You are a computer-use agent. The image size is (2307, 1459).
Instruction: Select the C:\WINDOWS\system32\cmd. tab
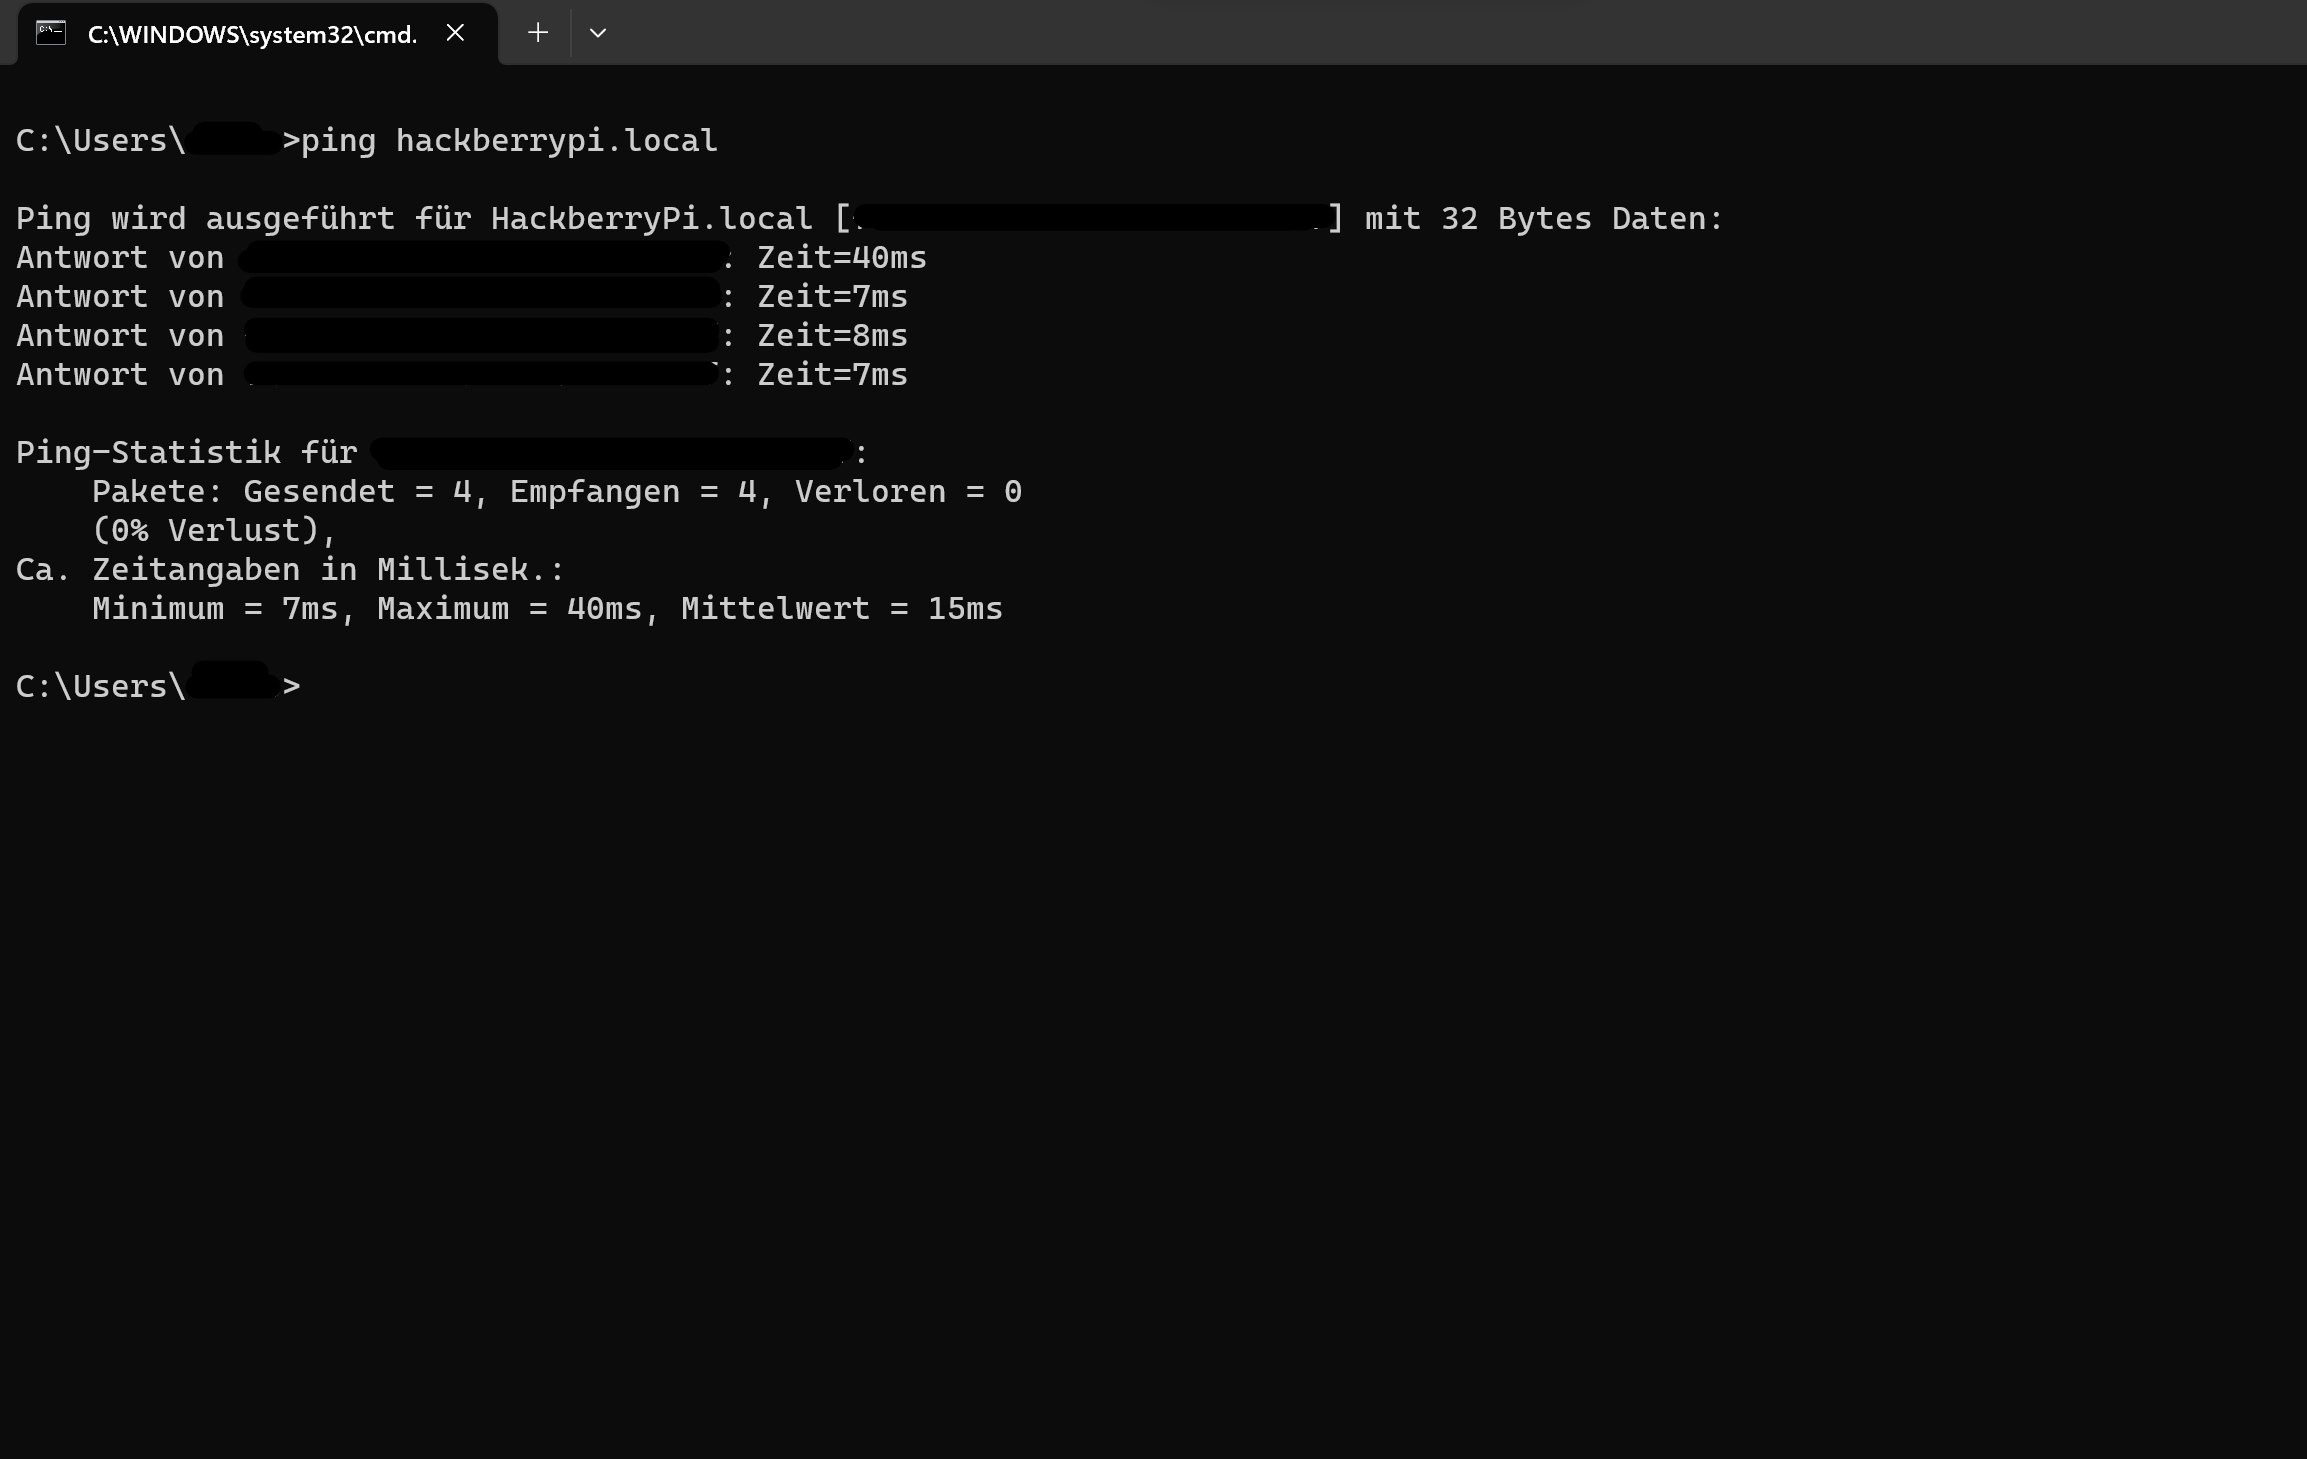point(258,34)
